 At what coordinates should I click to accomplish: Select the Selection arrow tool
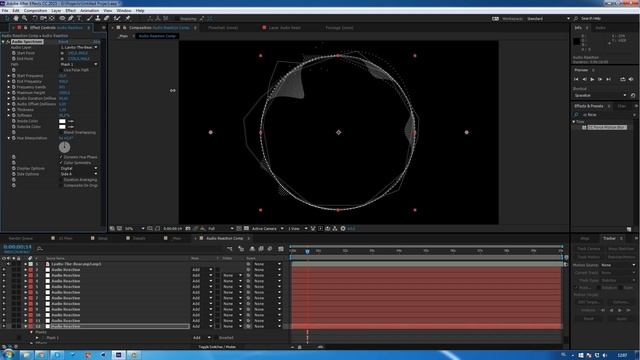7,18
